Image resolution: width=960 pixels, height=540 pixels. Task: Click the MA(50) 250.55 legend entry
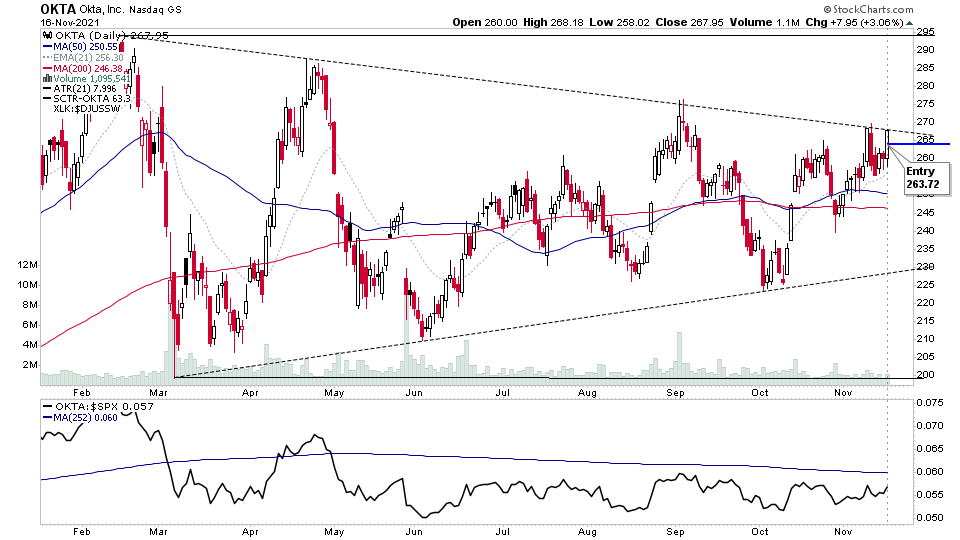pos(85,47)
